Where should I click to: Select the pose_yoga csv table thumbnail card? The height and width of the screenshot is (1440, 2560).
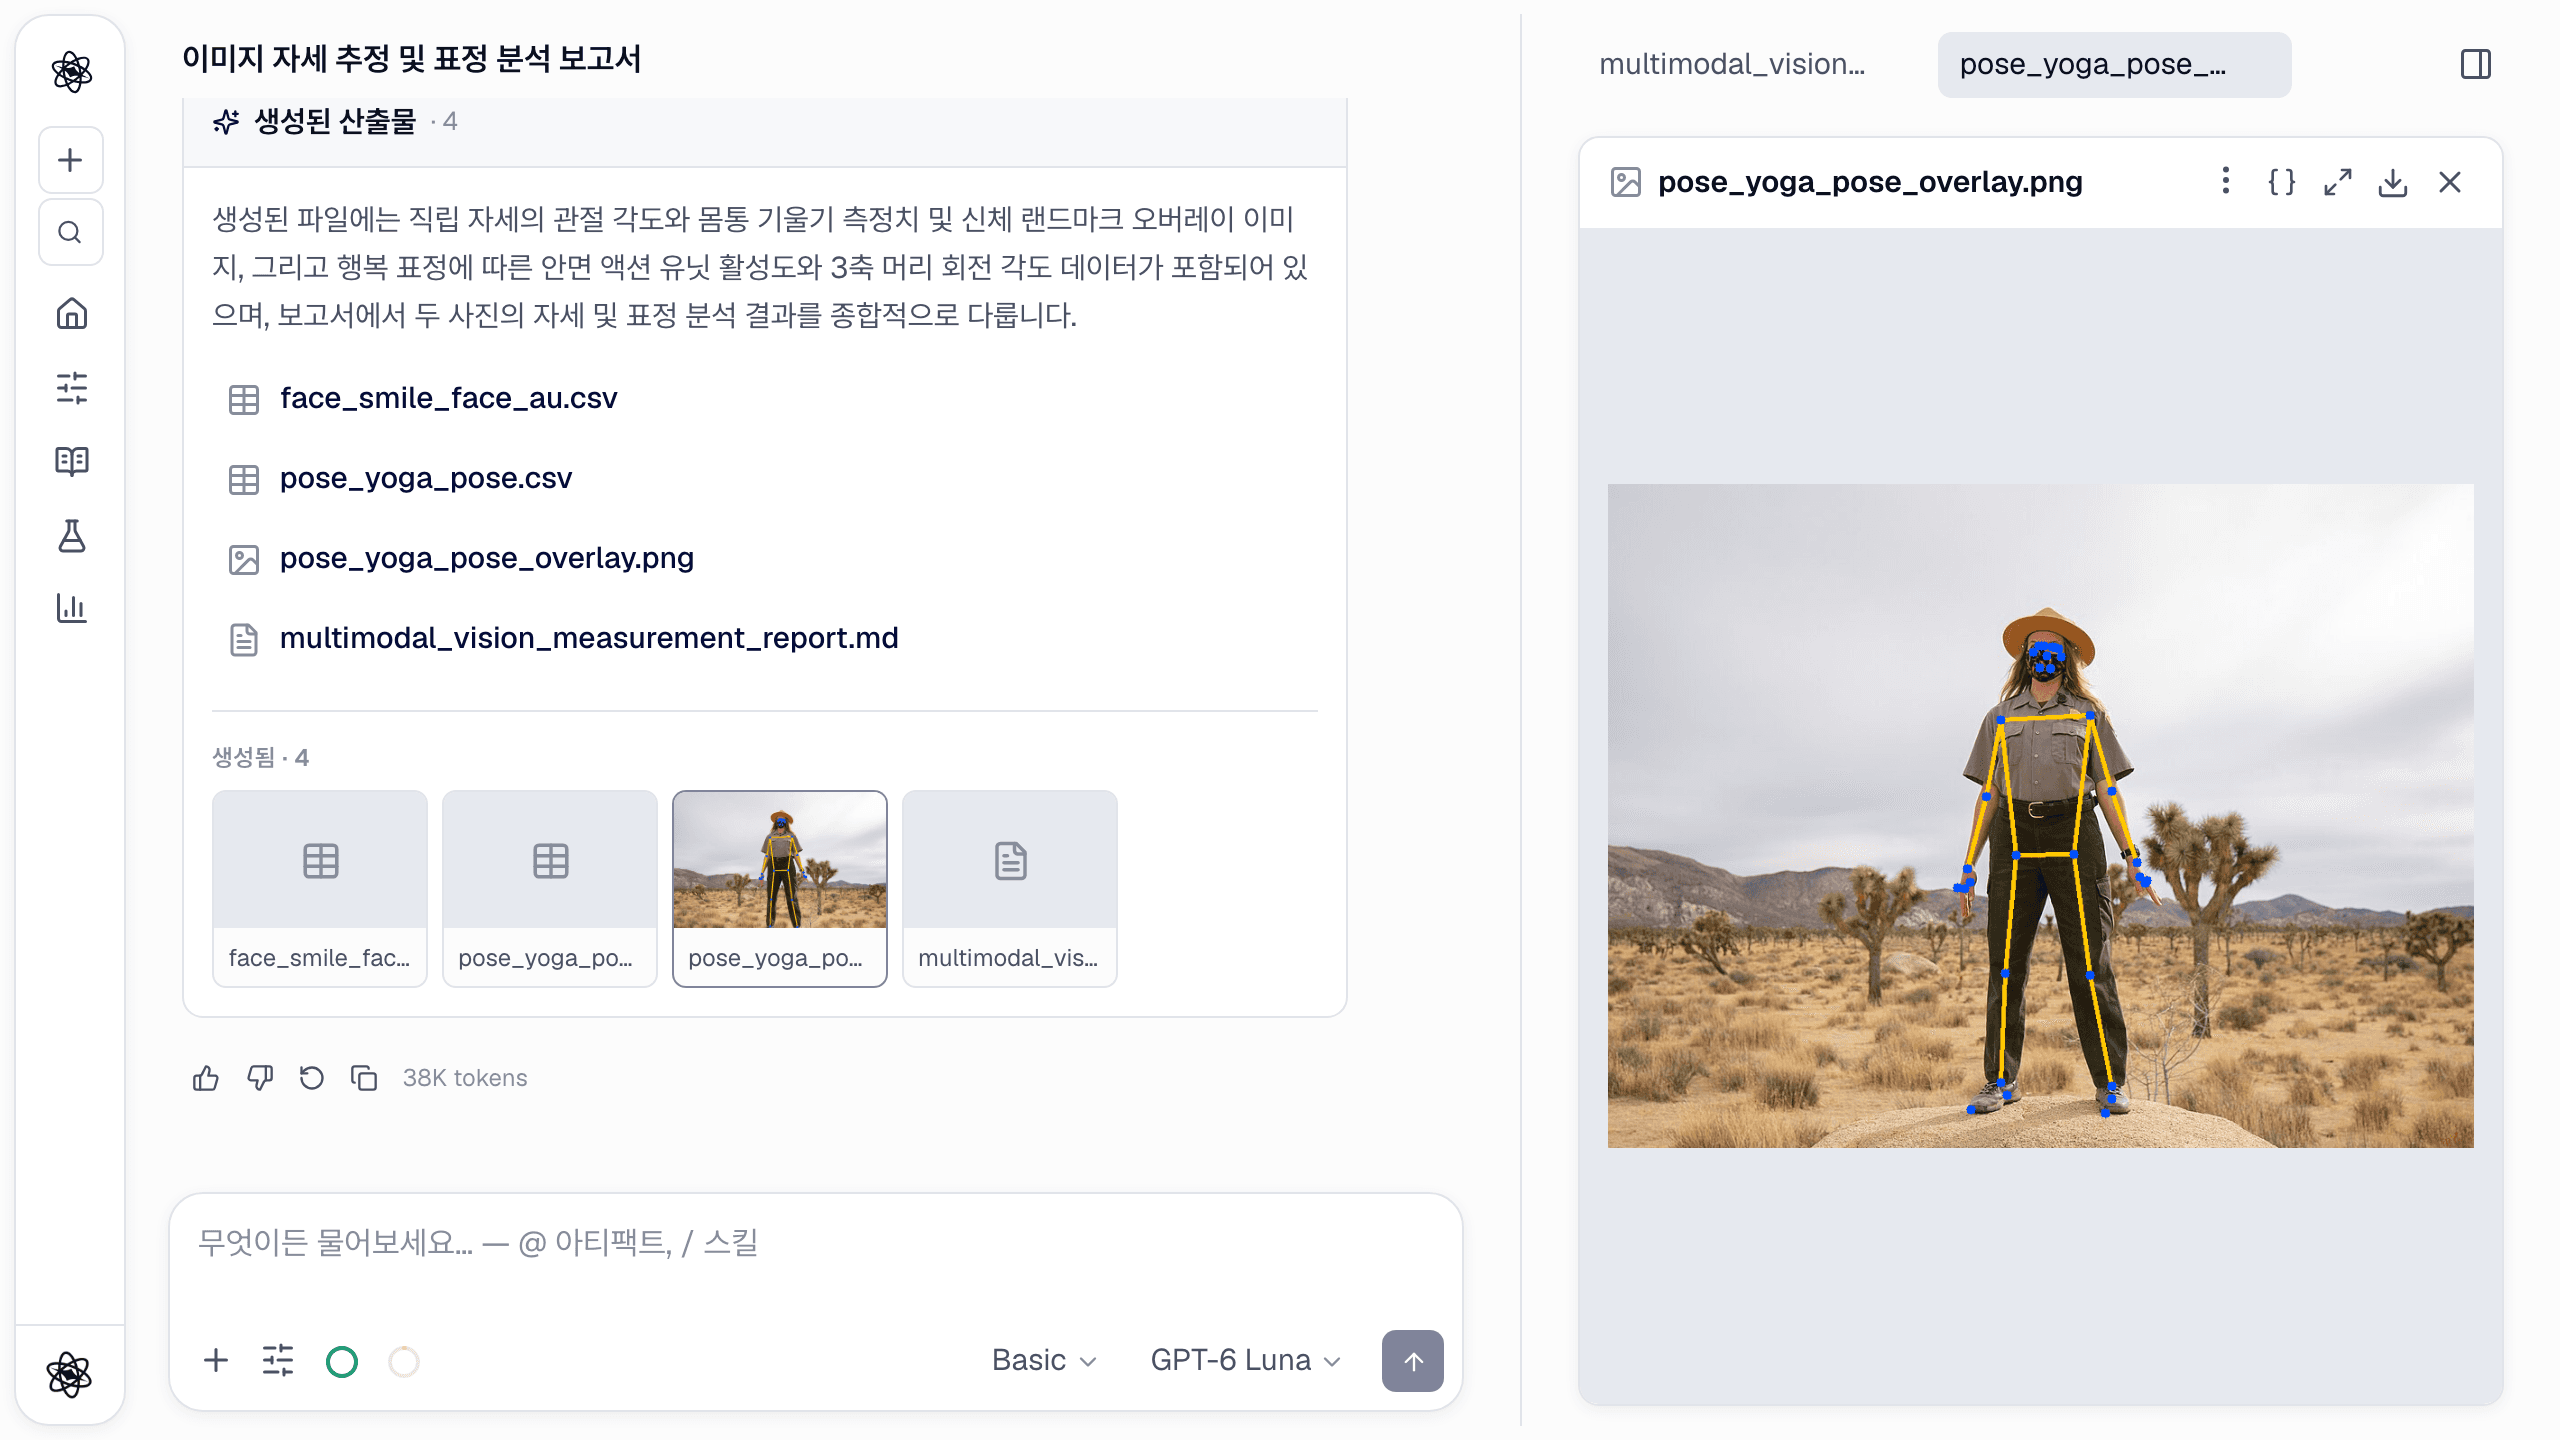[550, 888]
